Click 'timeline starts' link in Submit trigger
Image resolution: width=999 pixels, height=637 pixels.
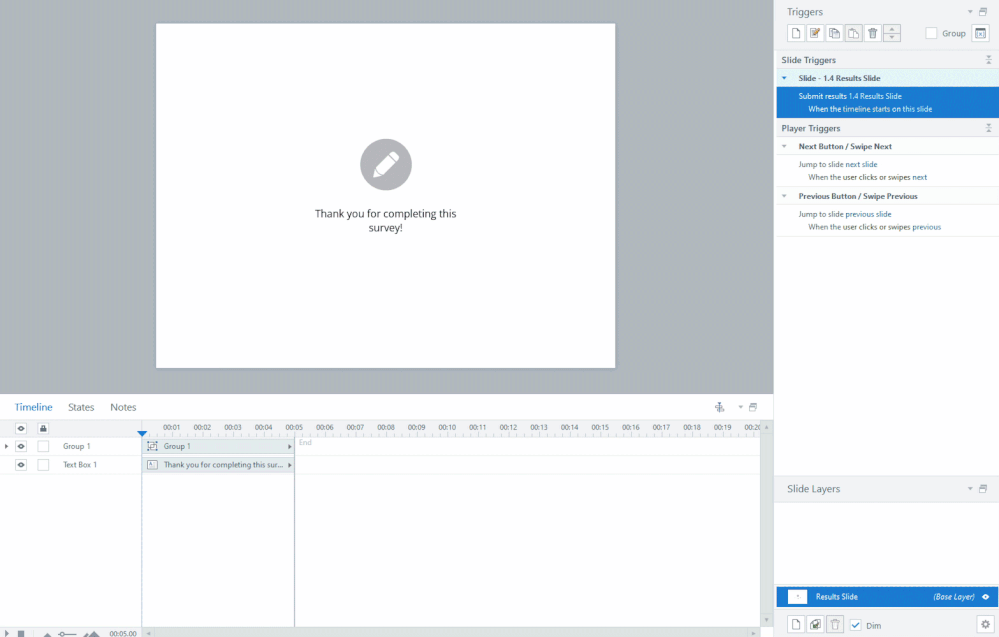[x=866, y=110]
